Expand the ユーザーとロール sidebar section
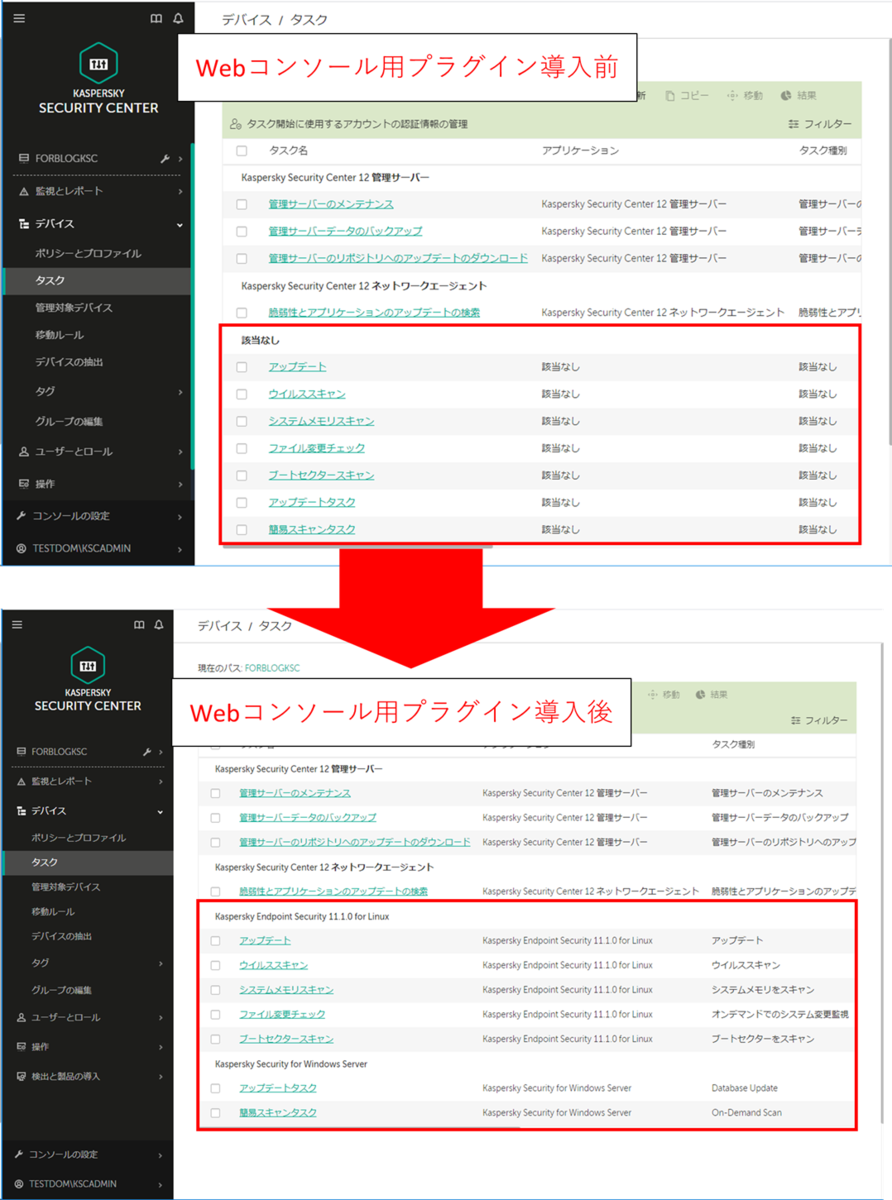Image resolution: width=892 pixels, height=1200 pixels. tap(68, 451)
